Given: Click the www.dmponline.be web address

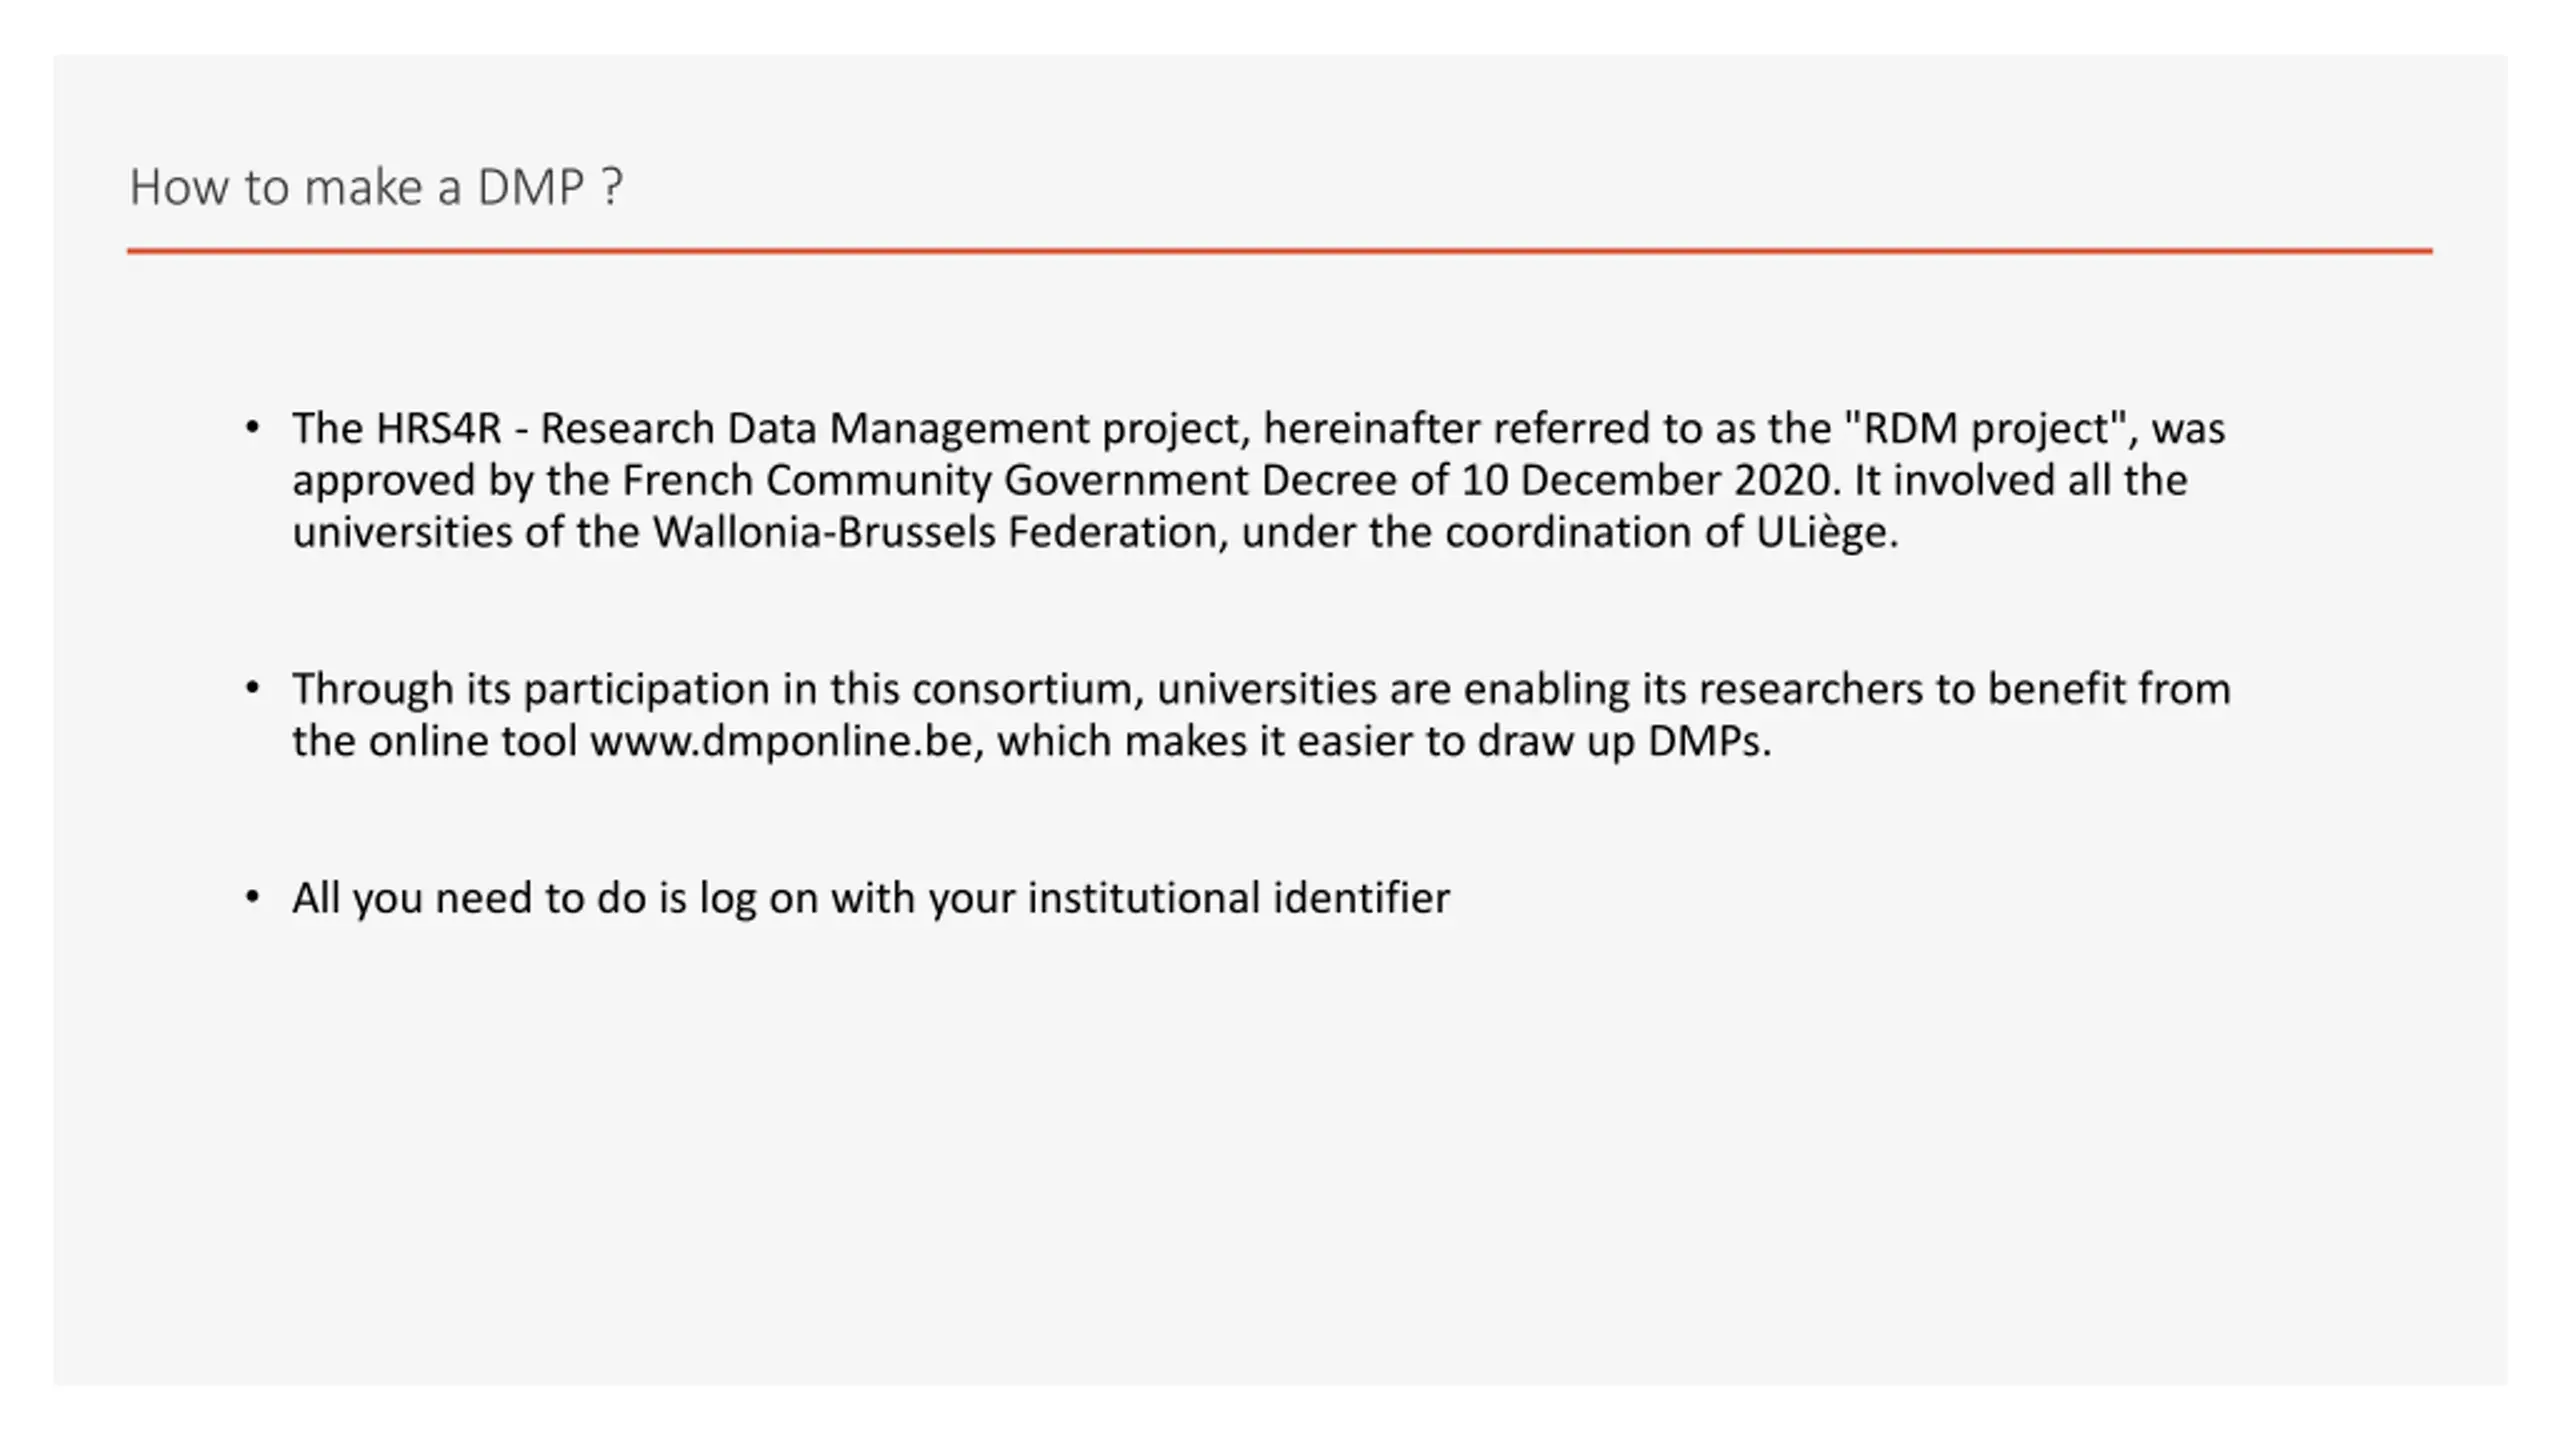Looking at the screenshot, I should click(781, 741).
